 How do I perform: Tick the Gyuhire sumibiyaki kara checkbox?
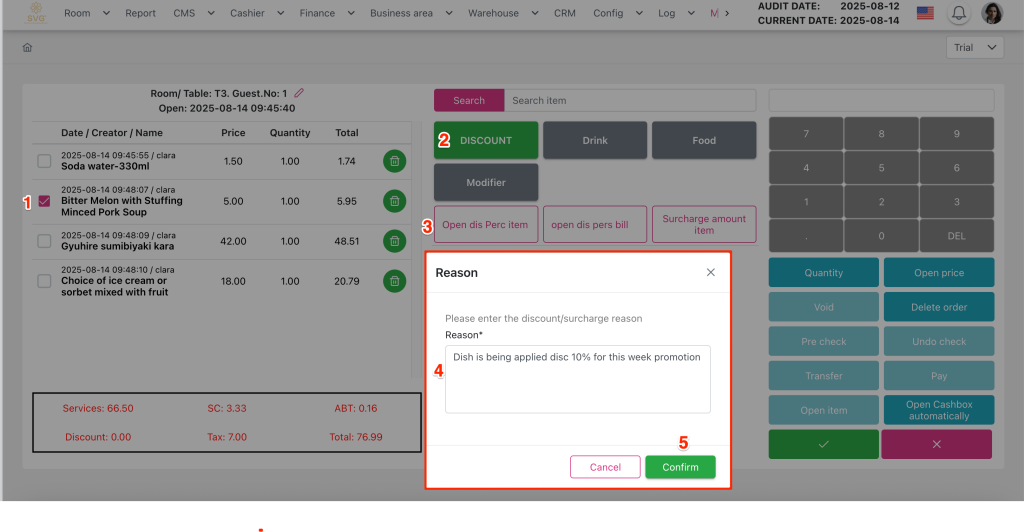(44, 241)
